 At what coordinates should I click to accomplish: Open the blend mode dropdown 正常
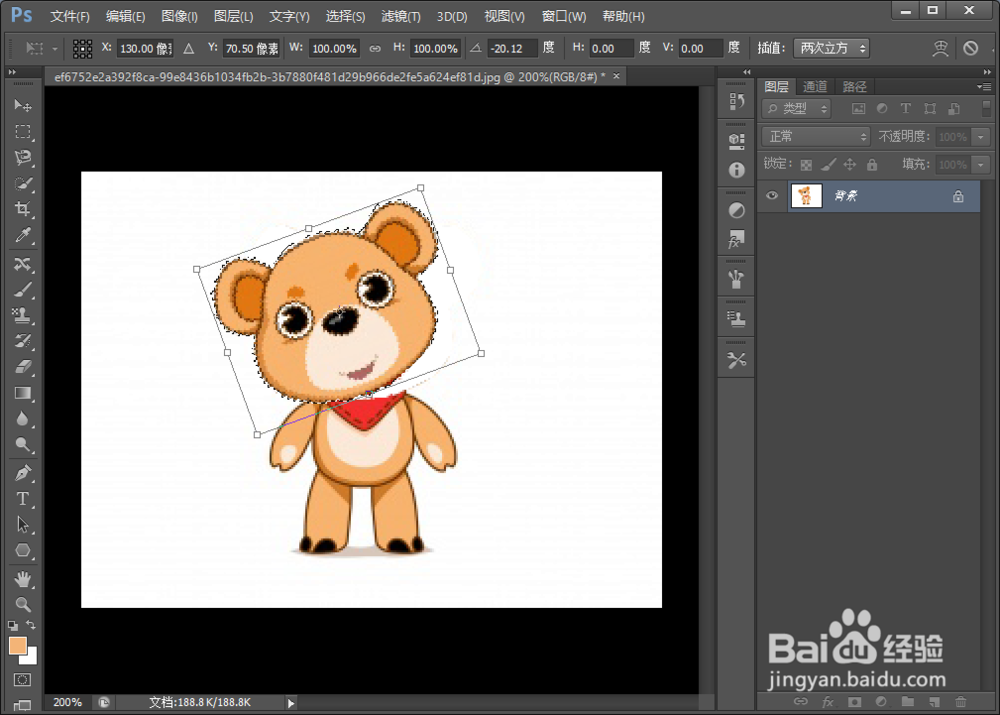pos(816,136)
